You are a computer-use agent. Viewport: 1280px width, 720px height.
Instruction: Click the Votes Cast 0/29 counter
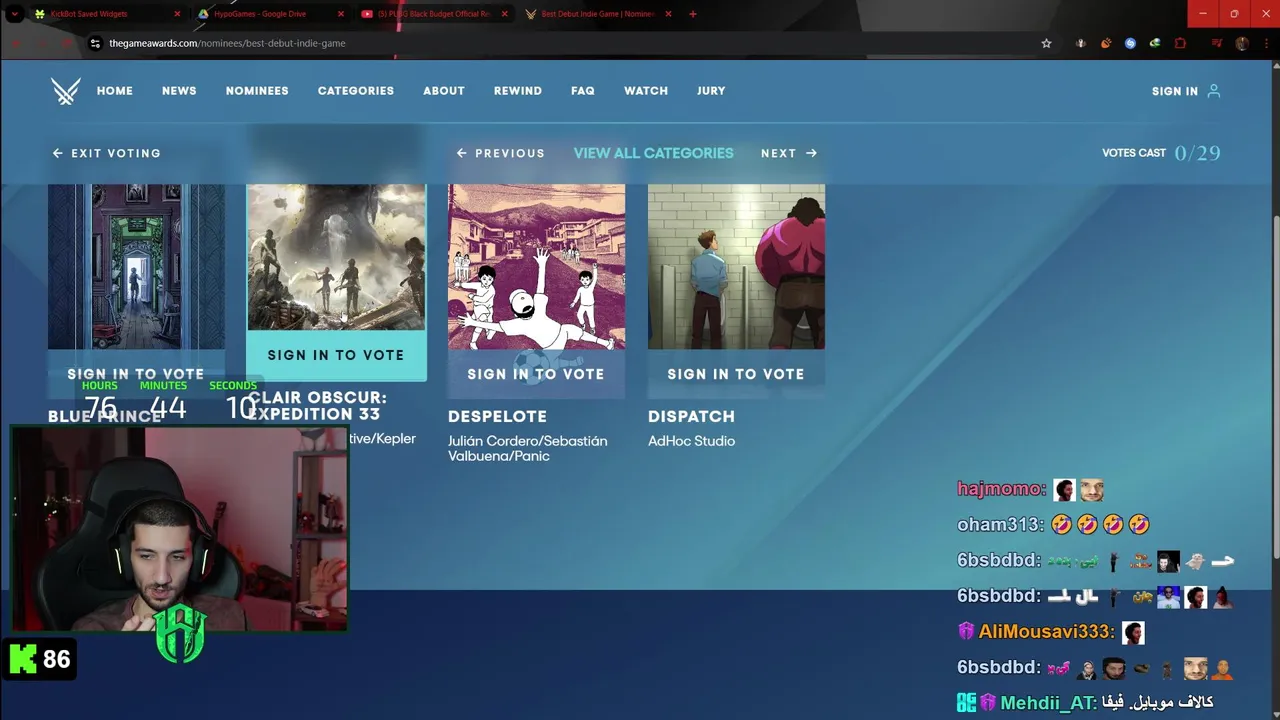(x=1161, y=153)
